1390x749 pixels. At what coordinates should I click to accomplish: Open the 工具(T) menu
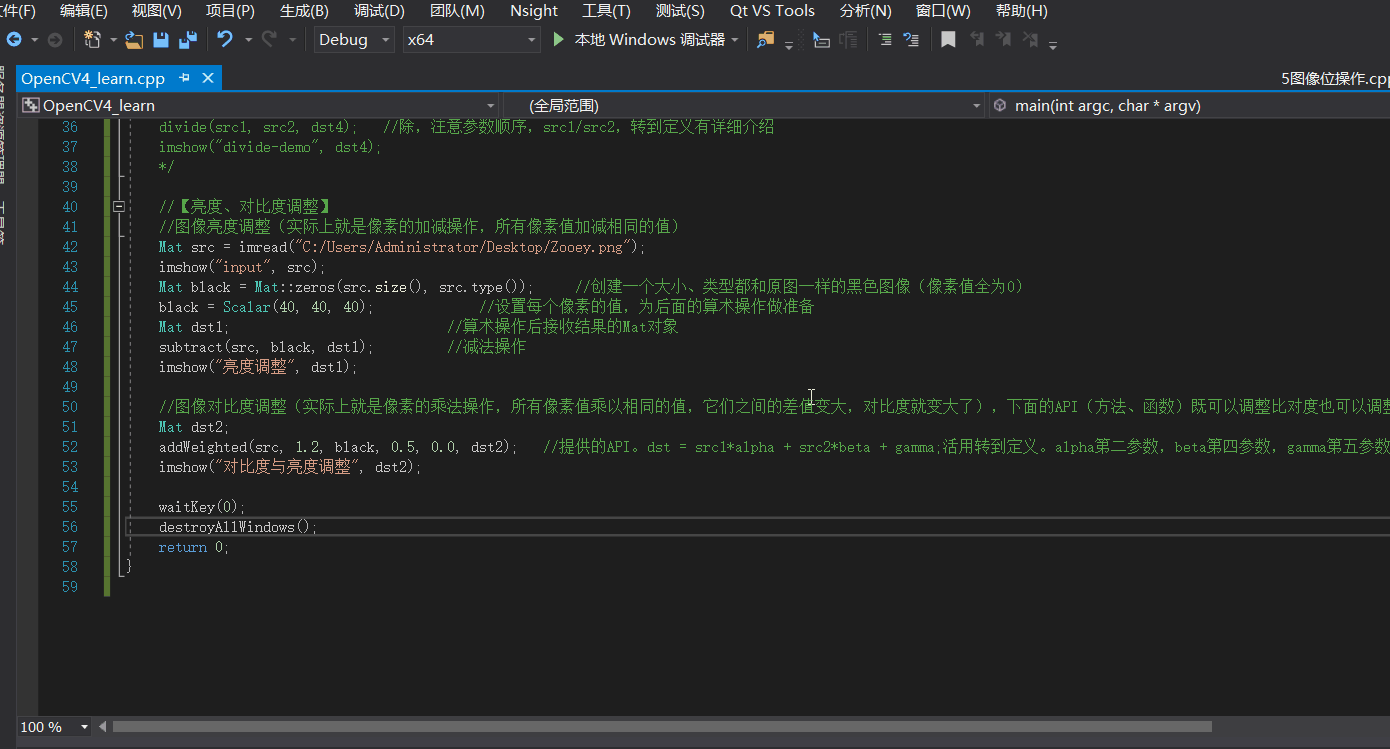coord(606,11)
